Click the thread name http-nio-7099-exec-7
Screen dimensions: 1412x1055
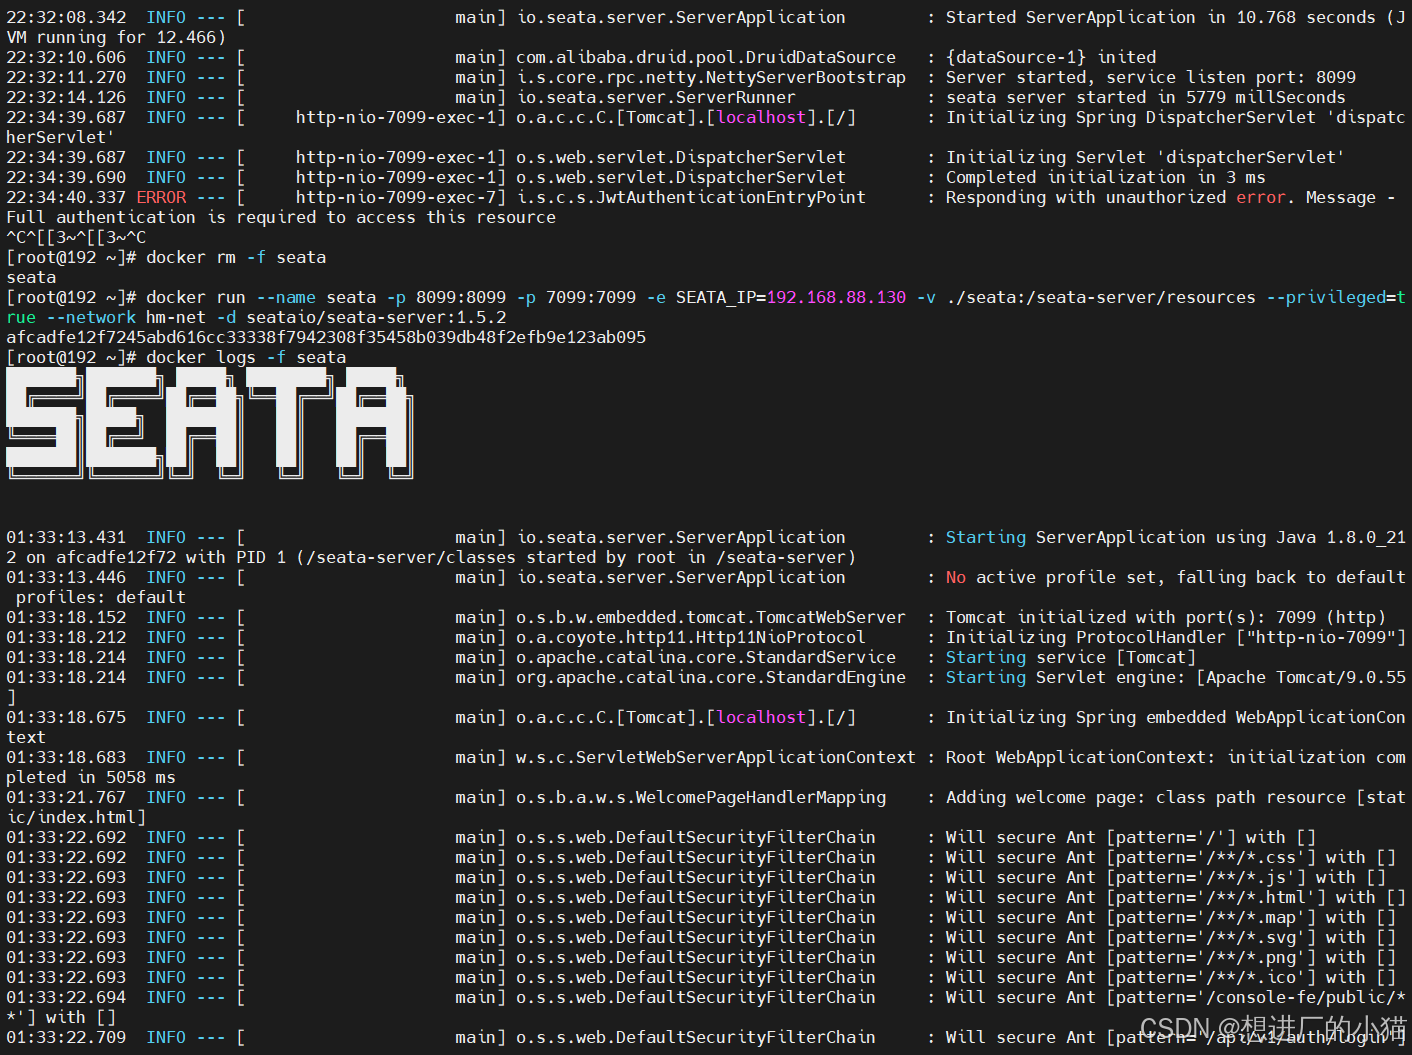point(396,197)
